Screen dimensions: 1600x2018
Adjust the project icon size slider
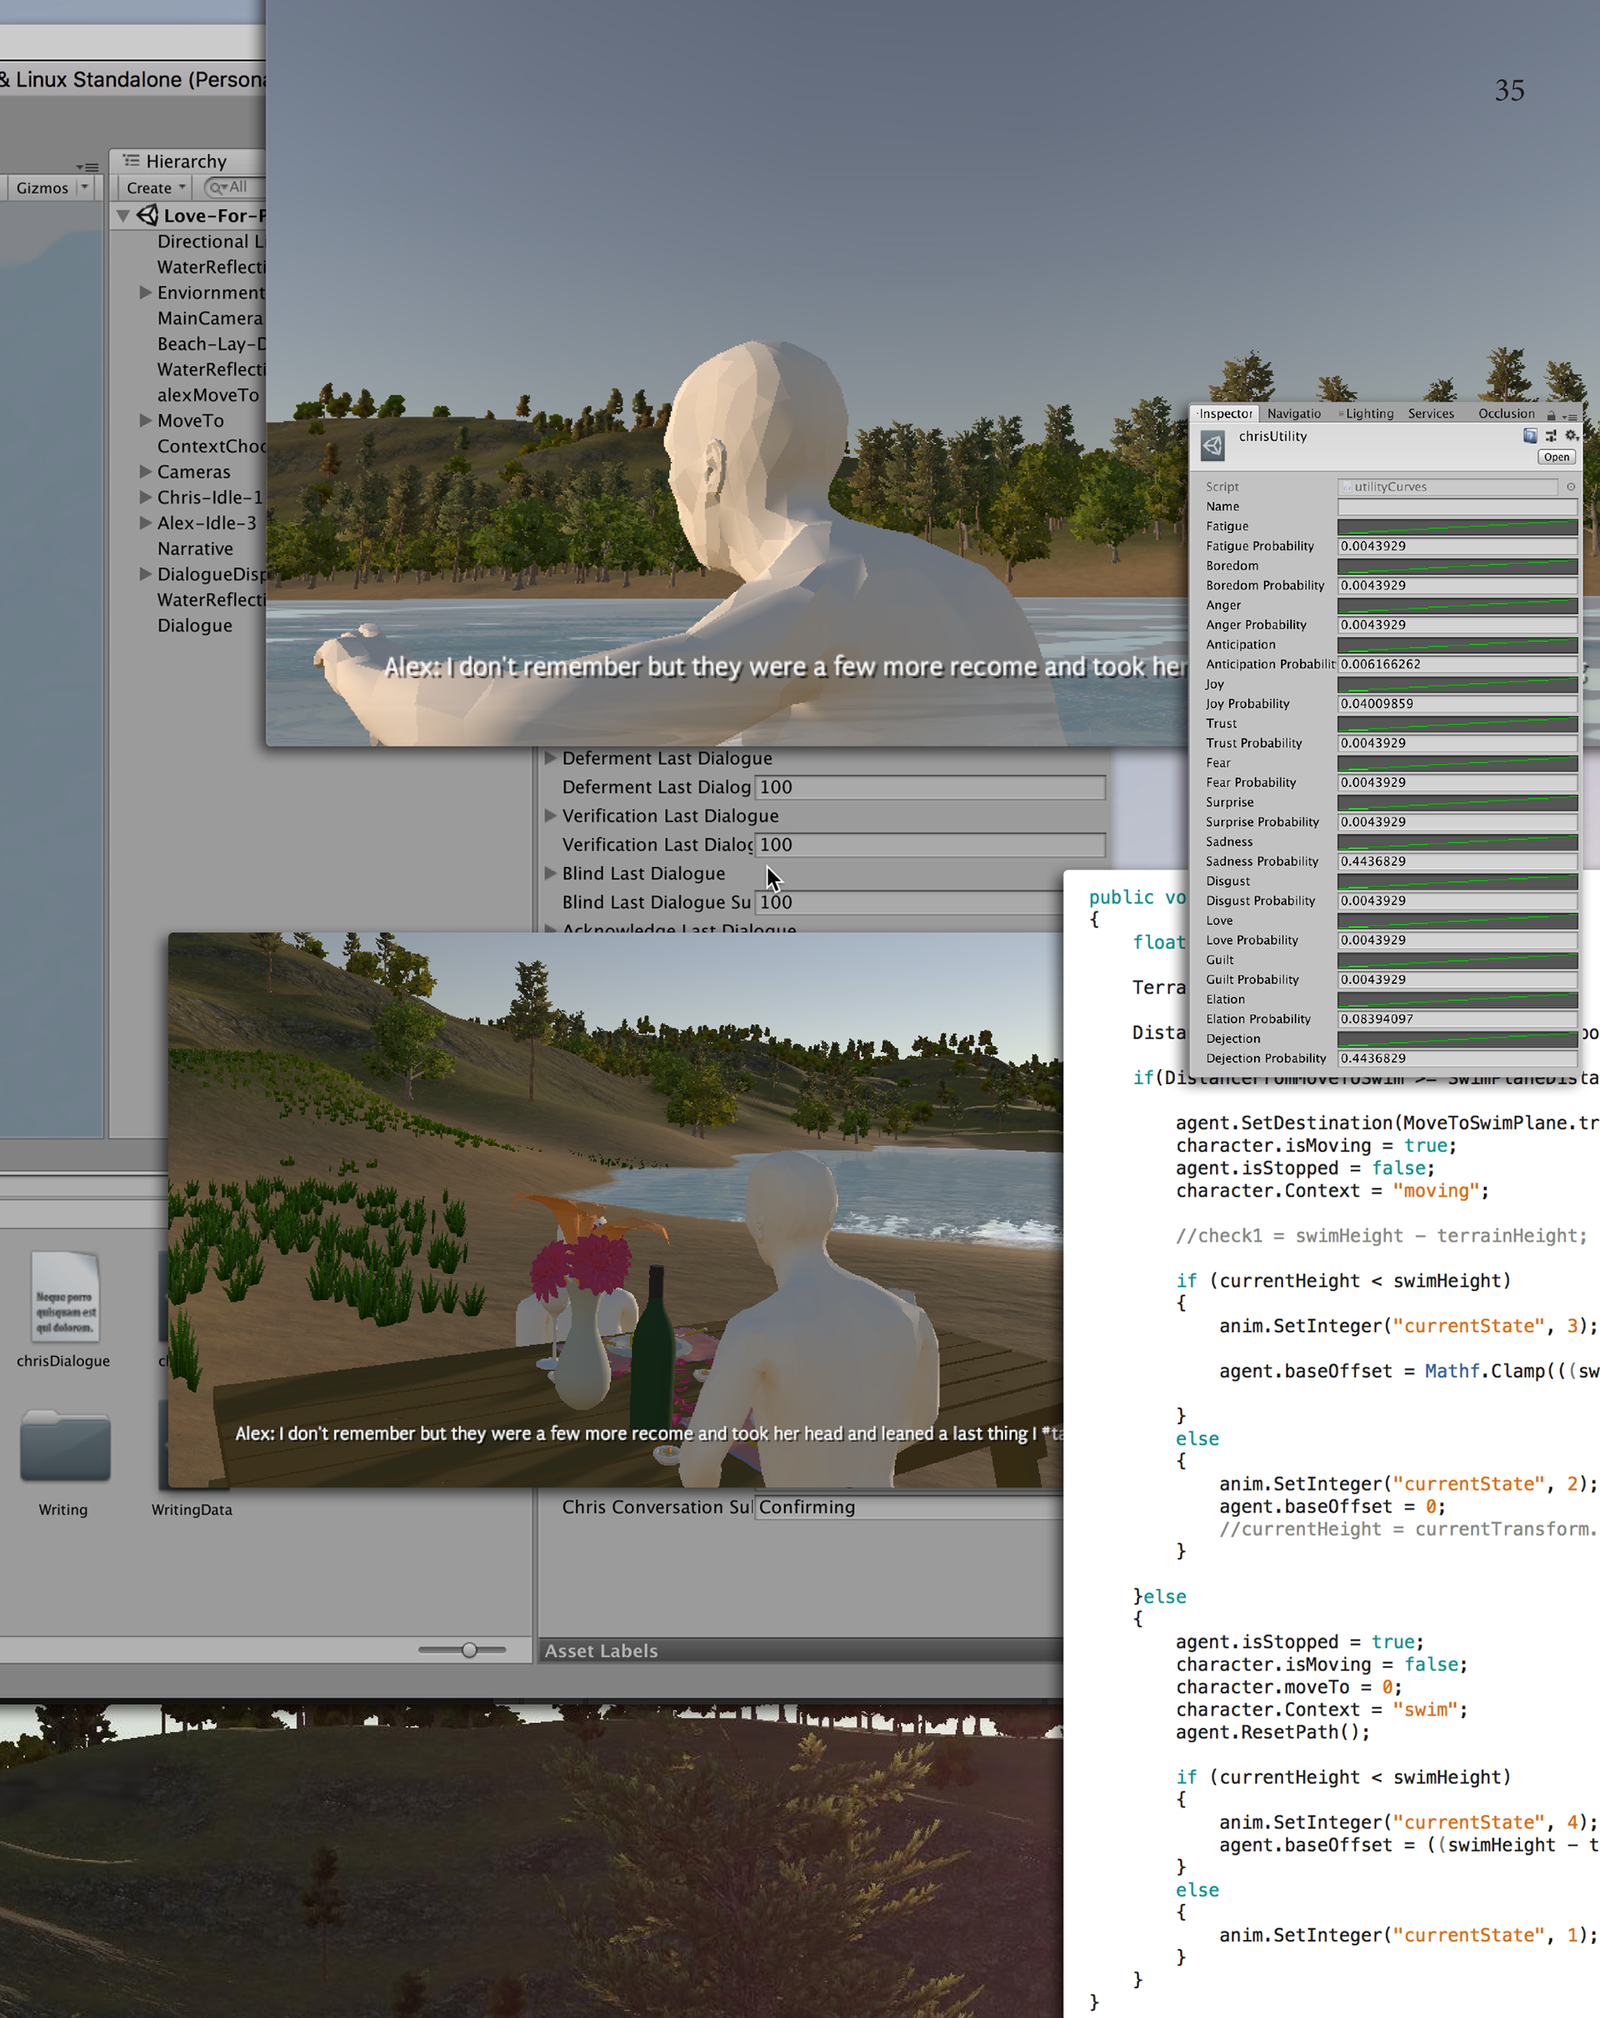pos(469,1649)
